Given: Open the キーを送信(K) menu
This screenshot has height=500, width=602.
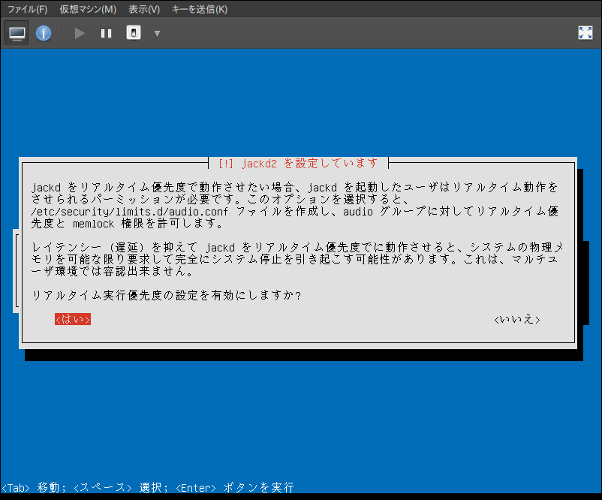Looking at the screenshot, I should [x=200, y=9].
